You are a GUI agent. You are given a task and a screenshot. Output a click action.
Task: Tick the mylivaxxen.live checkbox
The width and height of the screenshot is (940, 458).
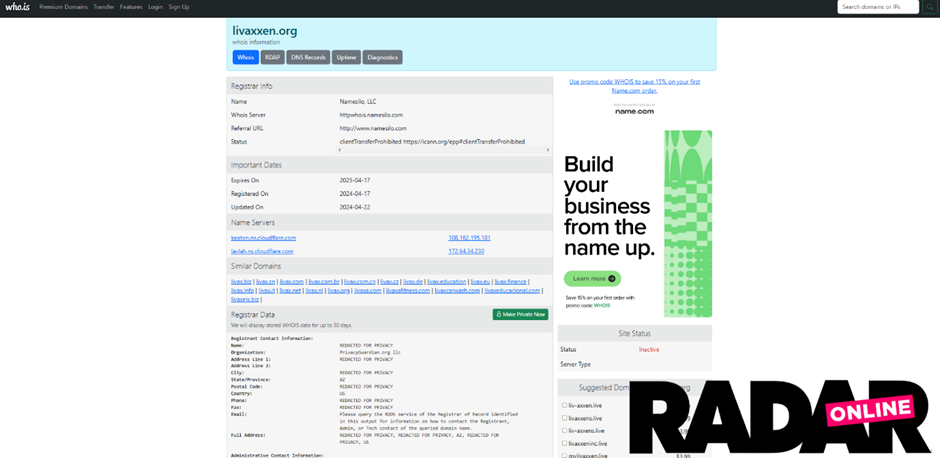pos(564,456)
